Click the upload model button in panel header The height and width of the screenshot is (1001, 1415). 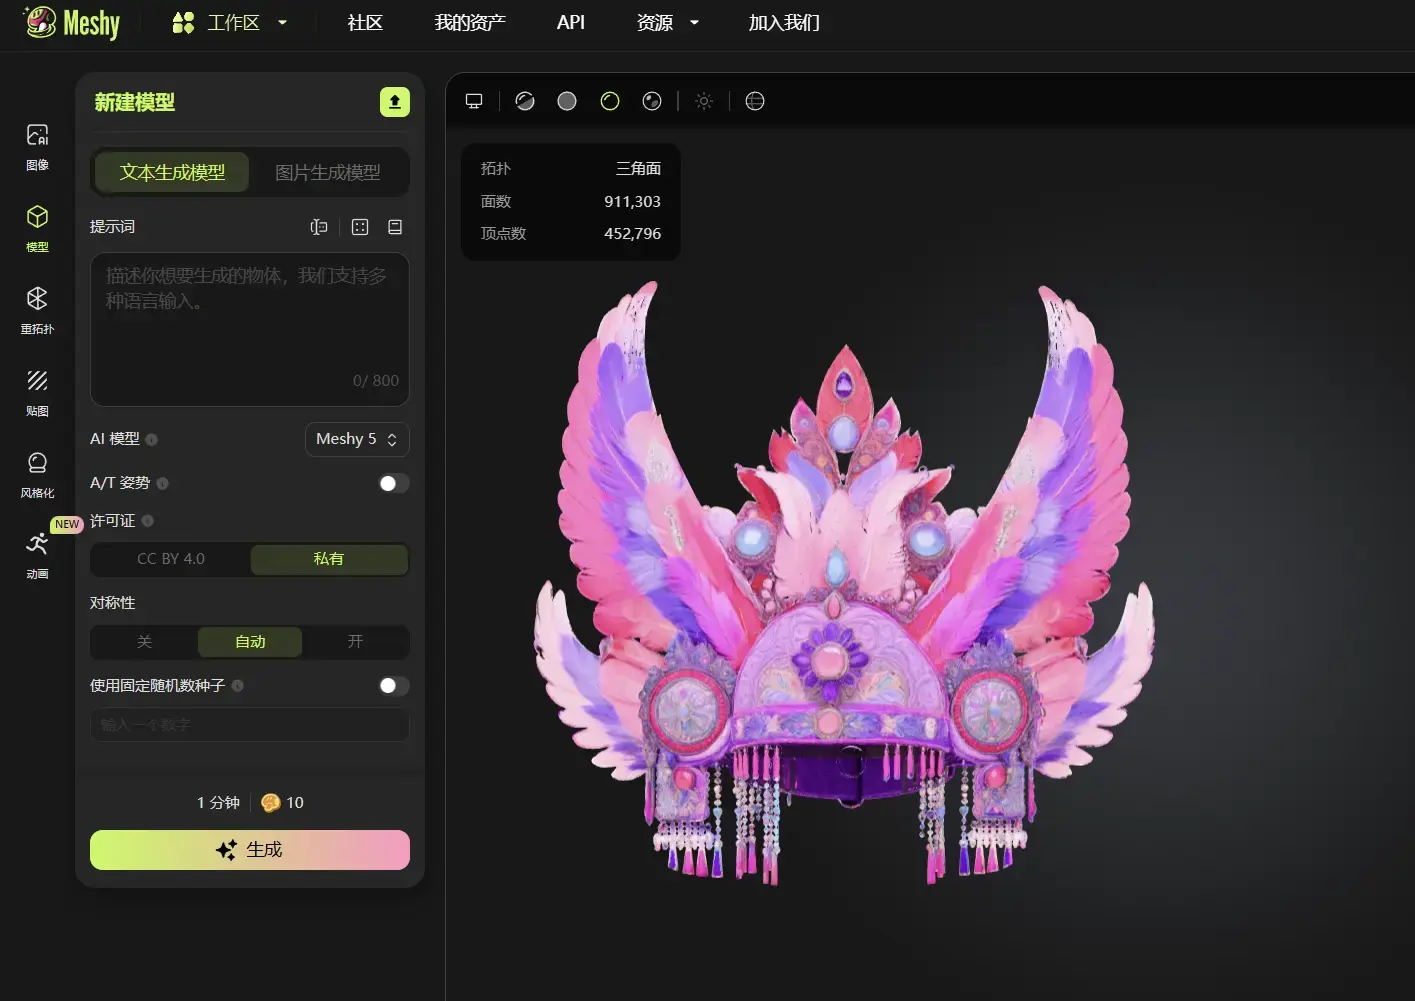(394, 101)
